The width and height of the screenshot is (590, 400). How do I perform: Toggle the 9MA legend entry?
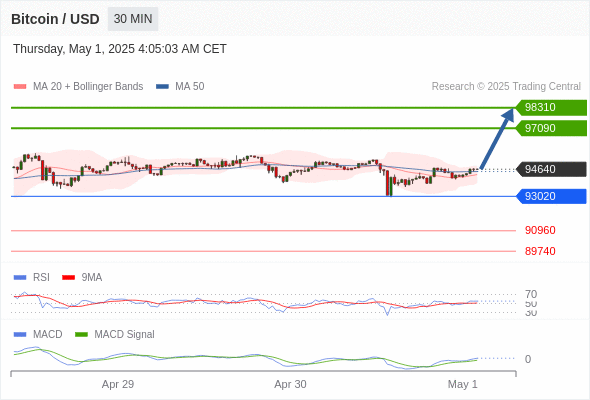click(82, 277)
